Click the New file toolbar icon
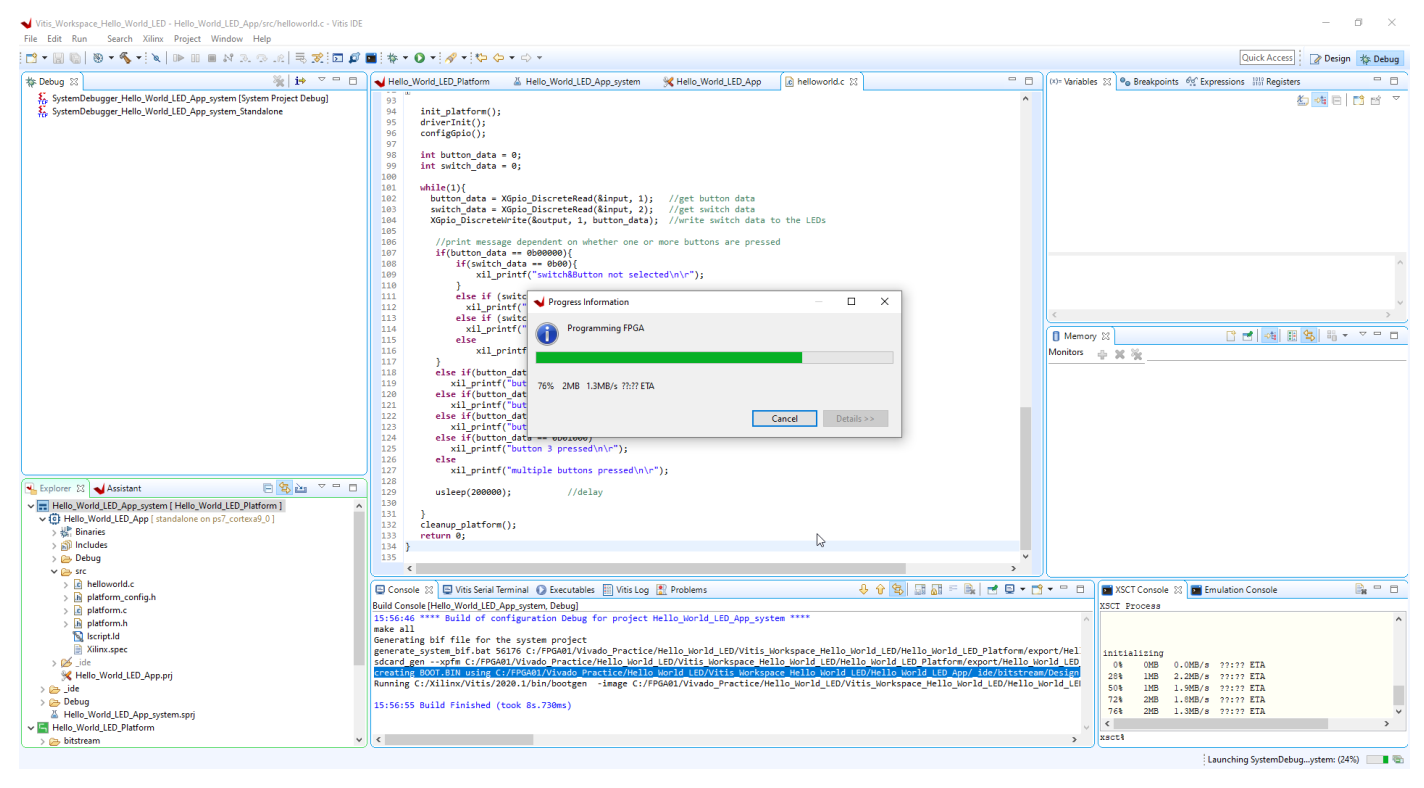The height and width of the screenshot is (788, 1424). [31, 58]
